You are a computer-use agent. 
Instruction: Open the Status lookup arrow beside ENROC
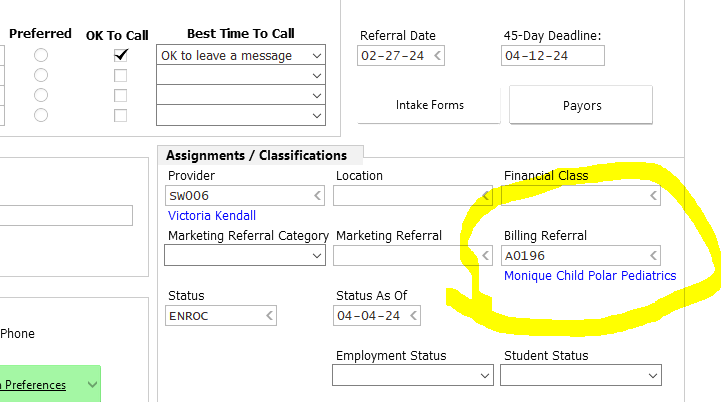[x=270, y=316]
